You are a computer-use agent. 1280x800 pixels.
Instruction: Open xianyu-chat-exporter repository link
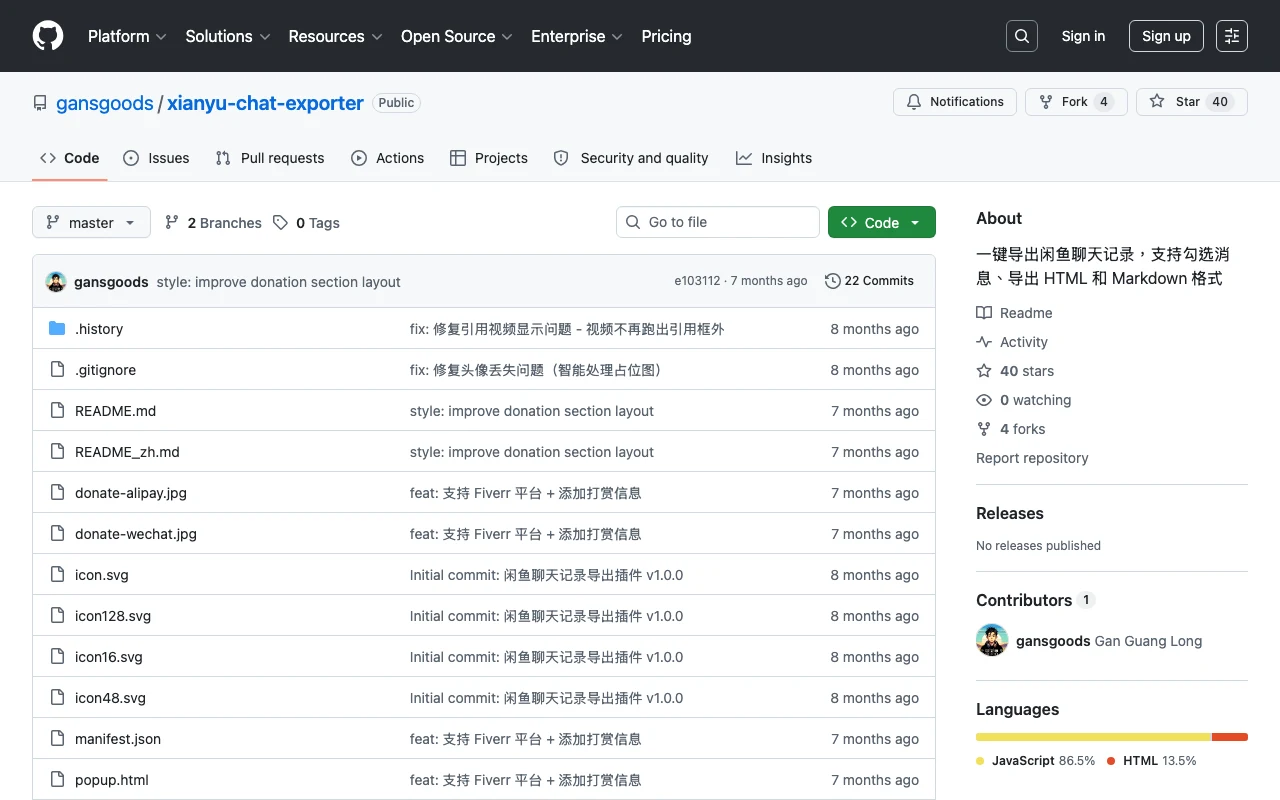[265, 103]
